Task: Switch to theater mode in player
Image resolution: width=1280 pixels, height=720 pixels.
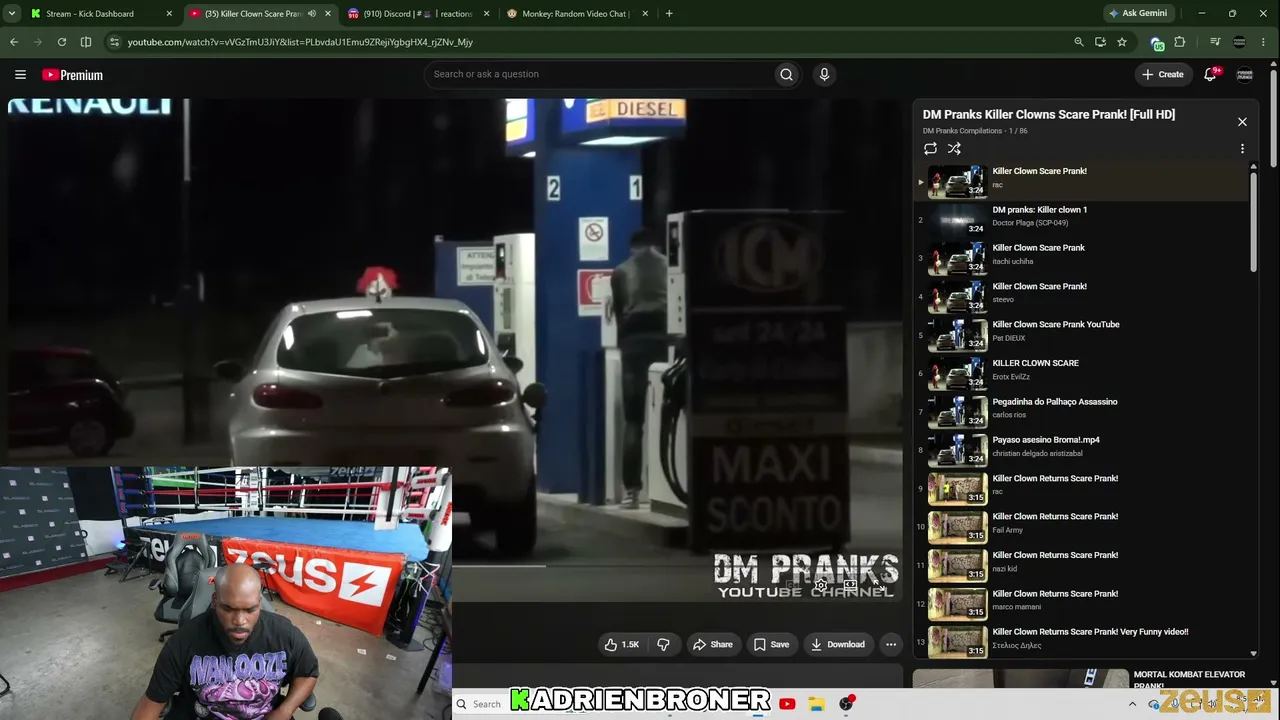Action: (x=850, y=586)
